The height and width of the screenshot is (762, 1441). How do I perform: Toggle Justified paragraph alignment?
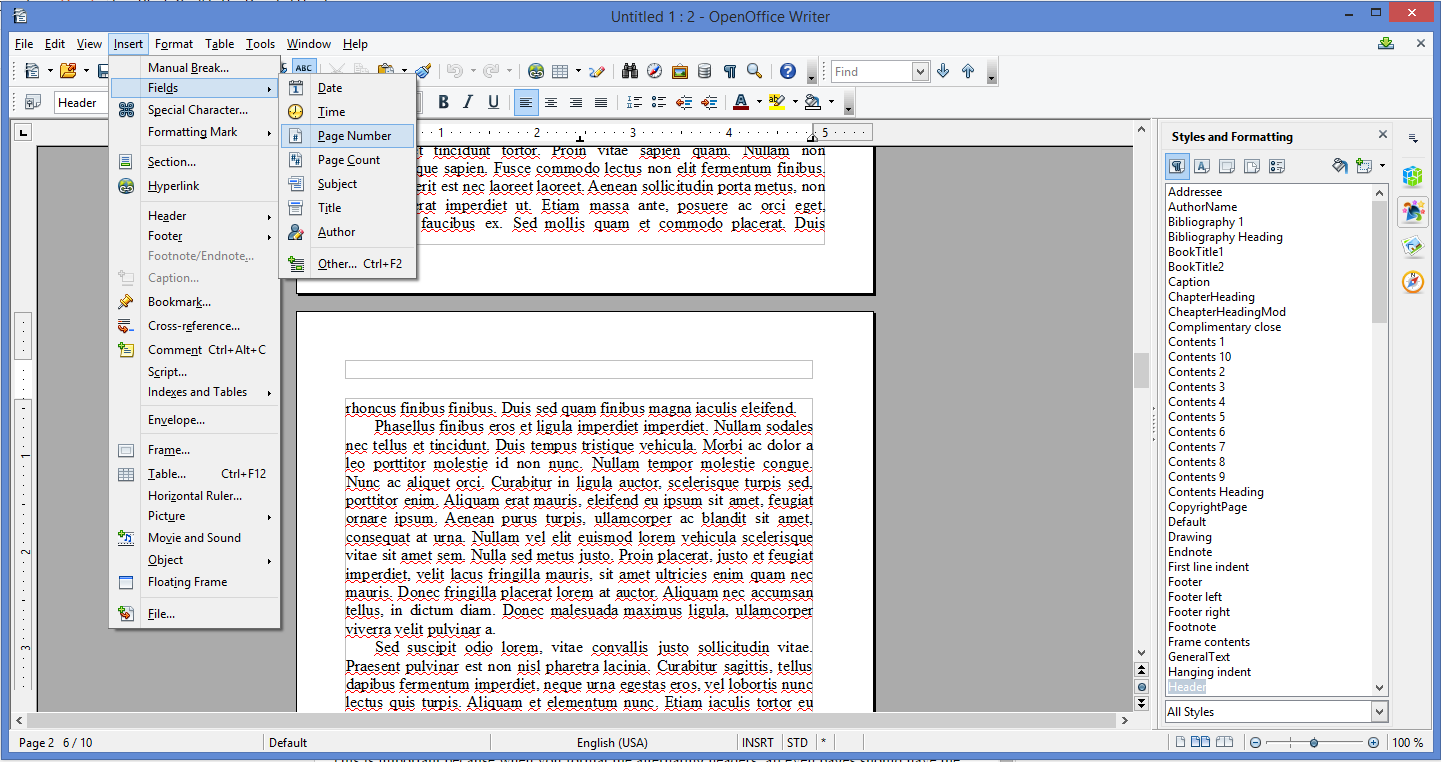coord(601,102)
